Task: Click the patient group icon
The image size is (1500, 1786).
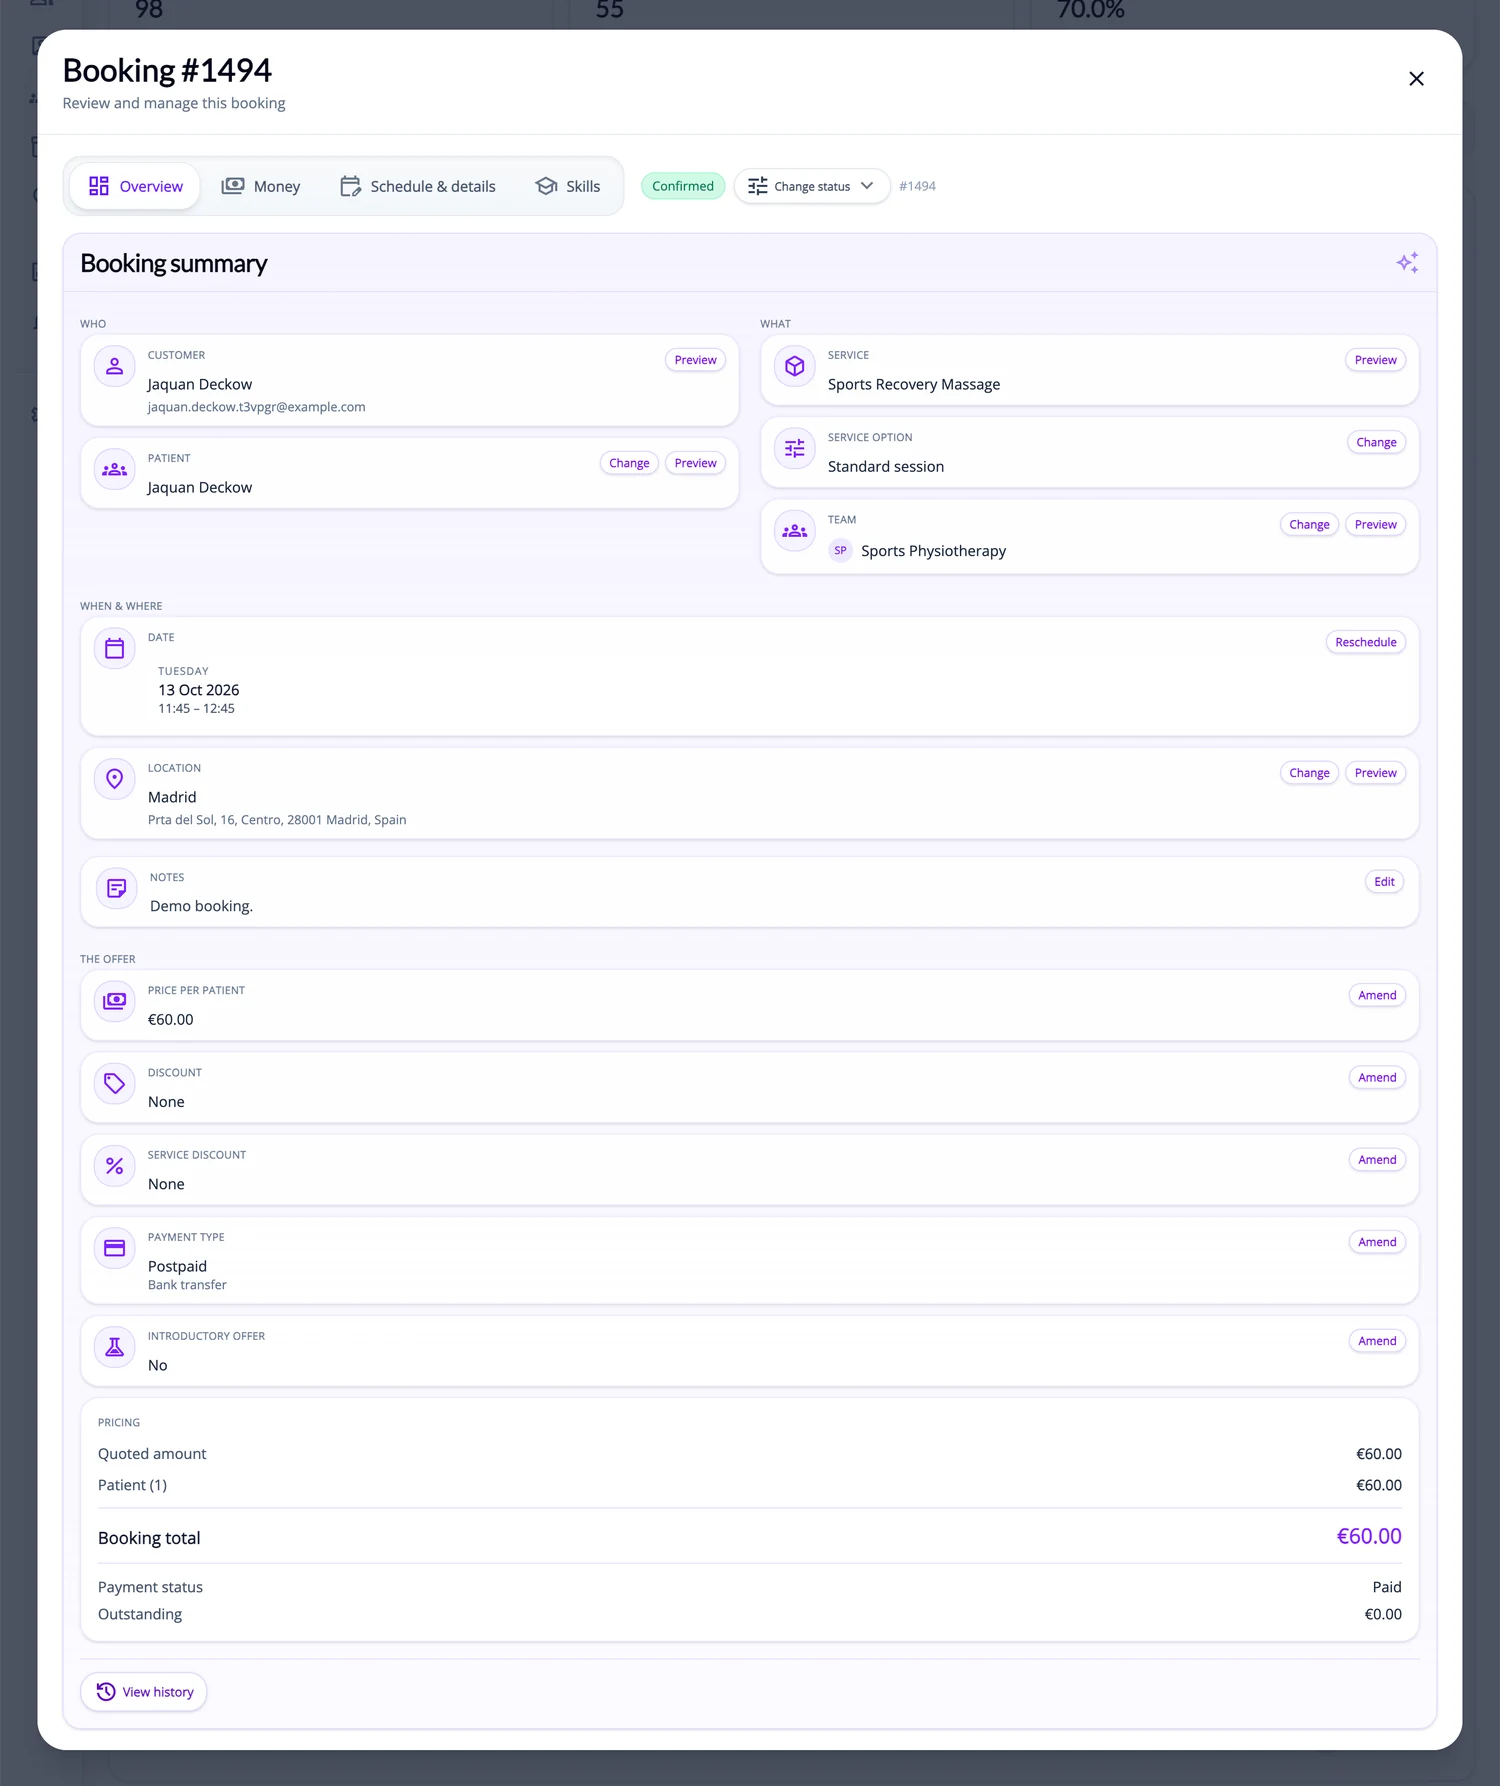Action: (115, 469)
